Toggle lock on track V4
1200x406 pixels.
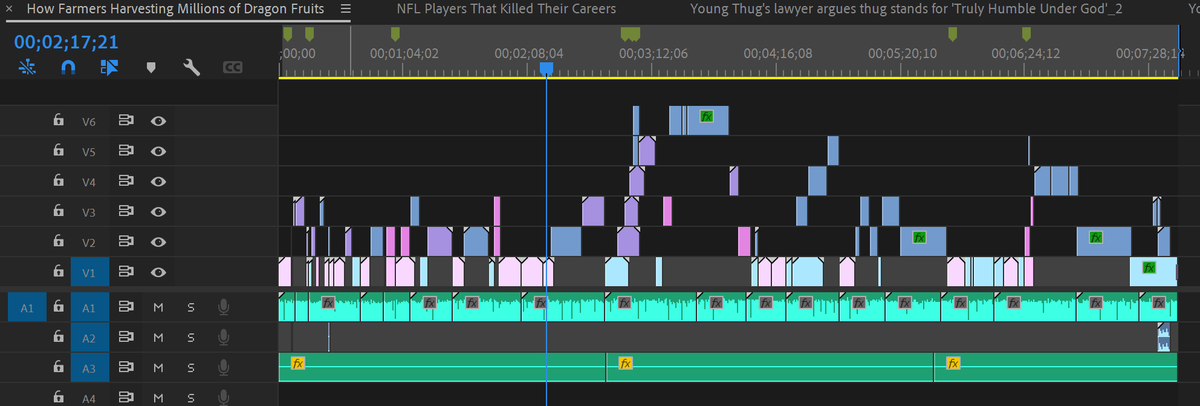click(59, 181)
